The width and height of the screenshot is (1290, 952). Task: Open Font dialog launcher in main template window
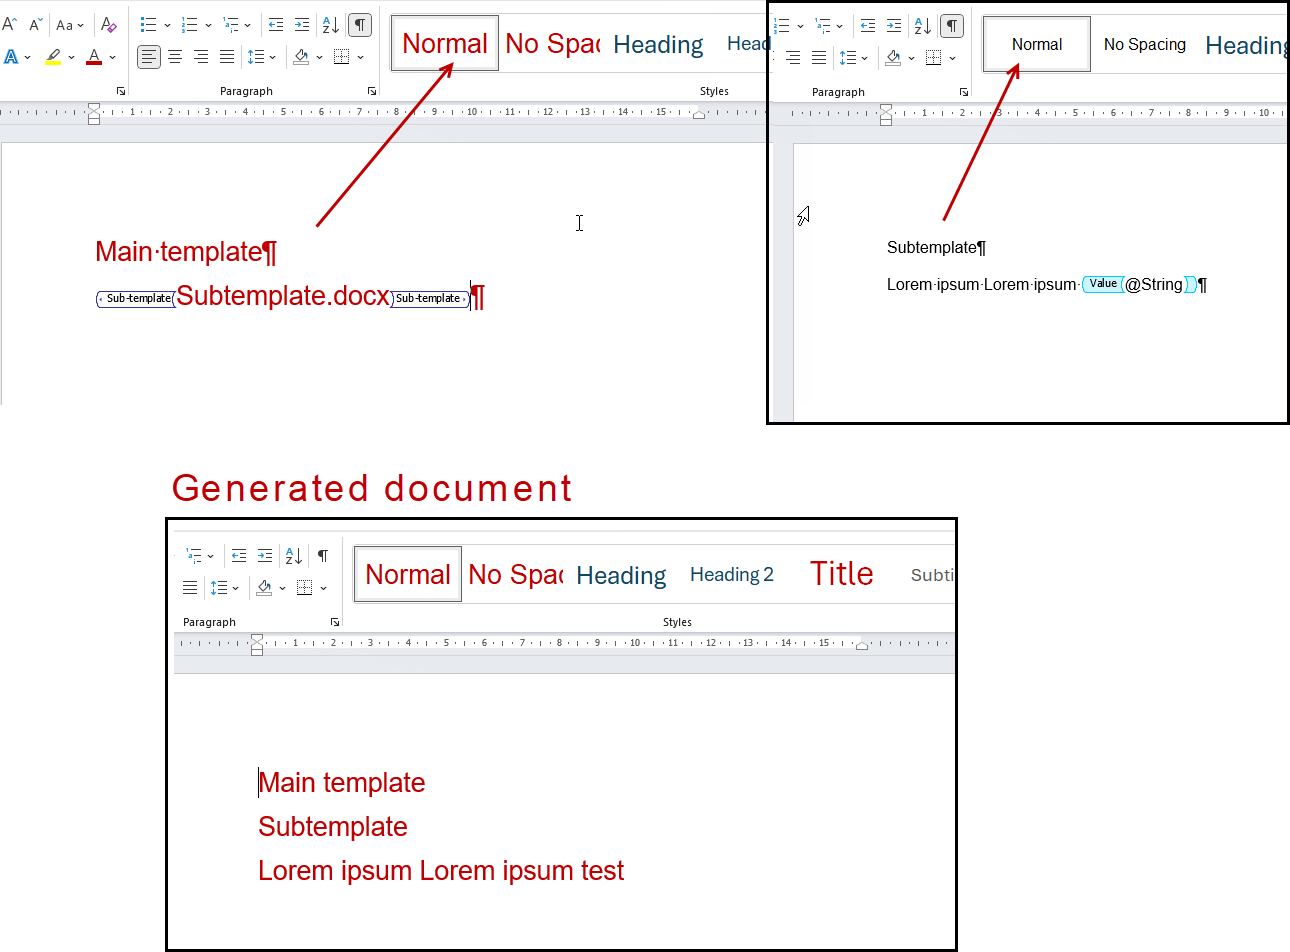point(121,91)
